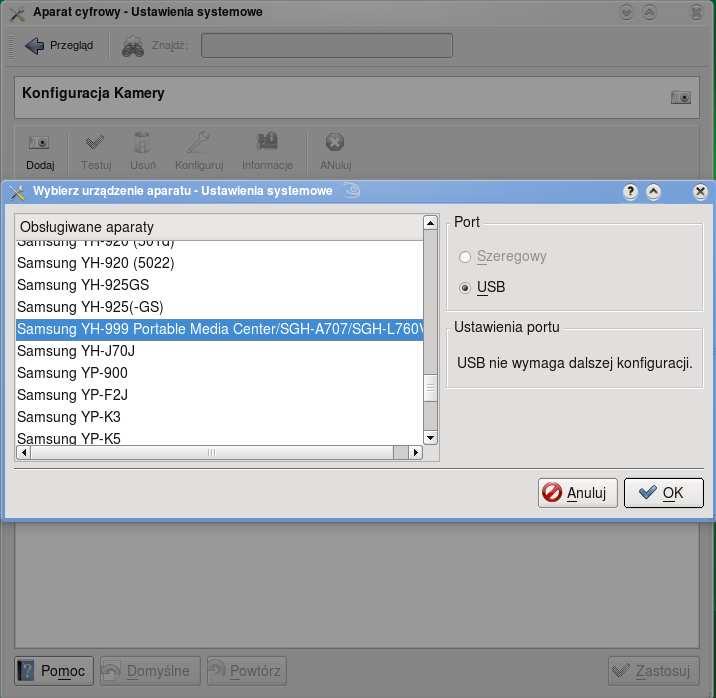Close the Wybierz urządzenie aparatu dialog
716x698 pixels.
[700, 192]
